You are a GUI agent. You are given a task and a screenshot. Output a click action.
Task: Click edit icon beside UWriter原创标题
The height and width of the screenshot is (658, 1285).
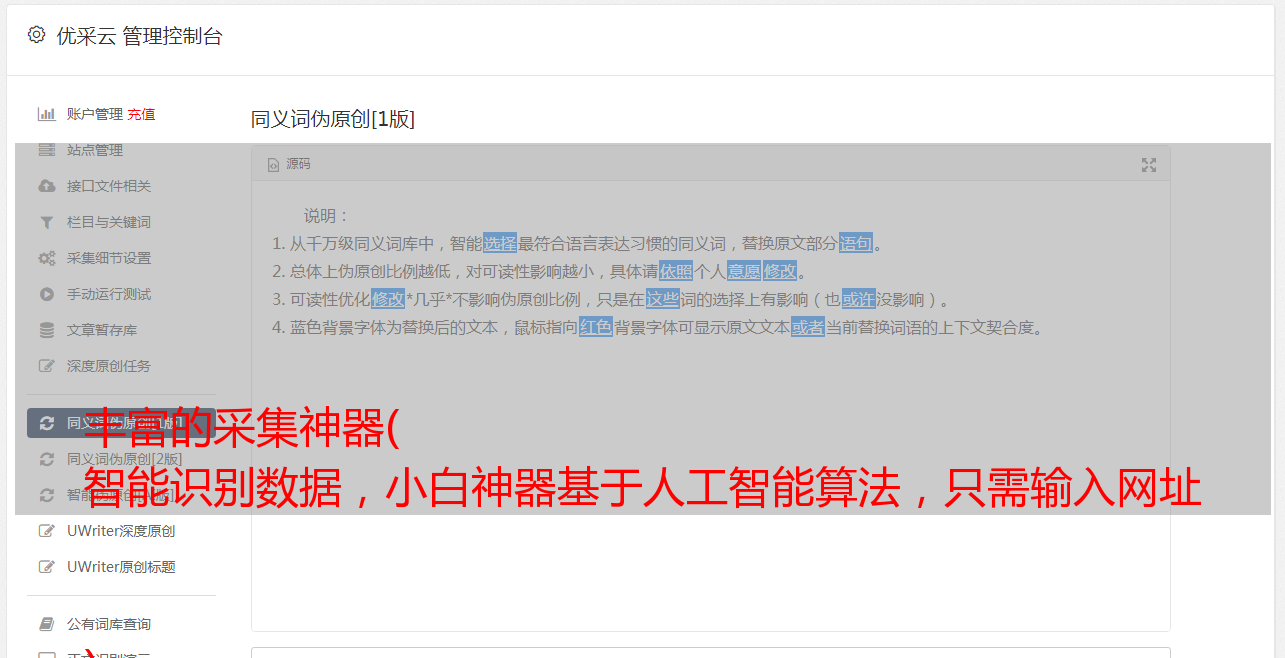pos(46,567)
